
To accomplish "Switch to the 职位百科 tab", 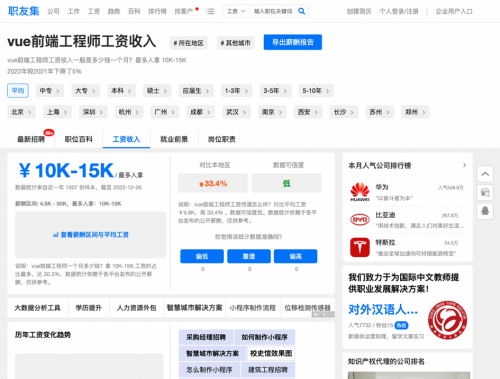I will [79, 139].
